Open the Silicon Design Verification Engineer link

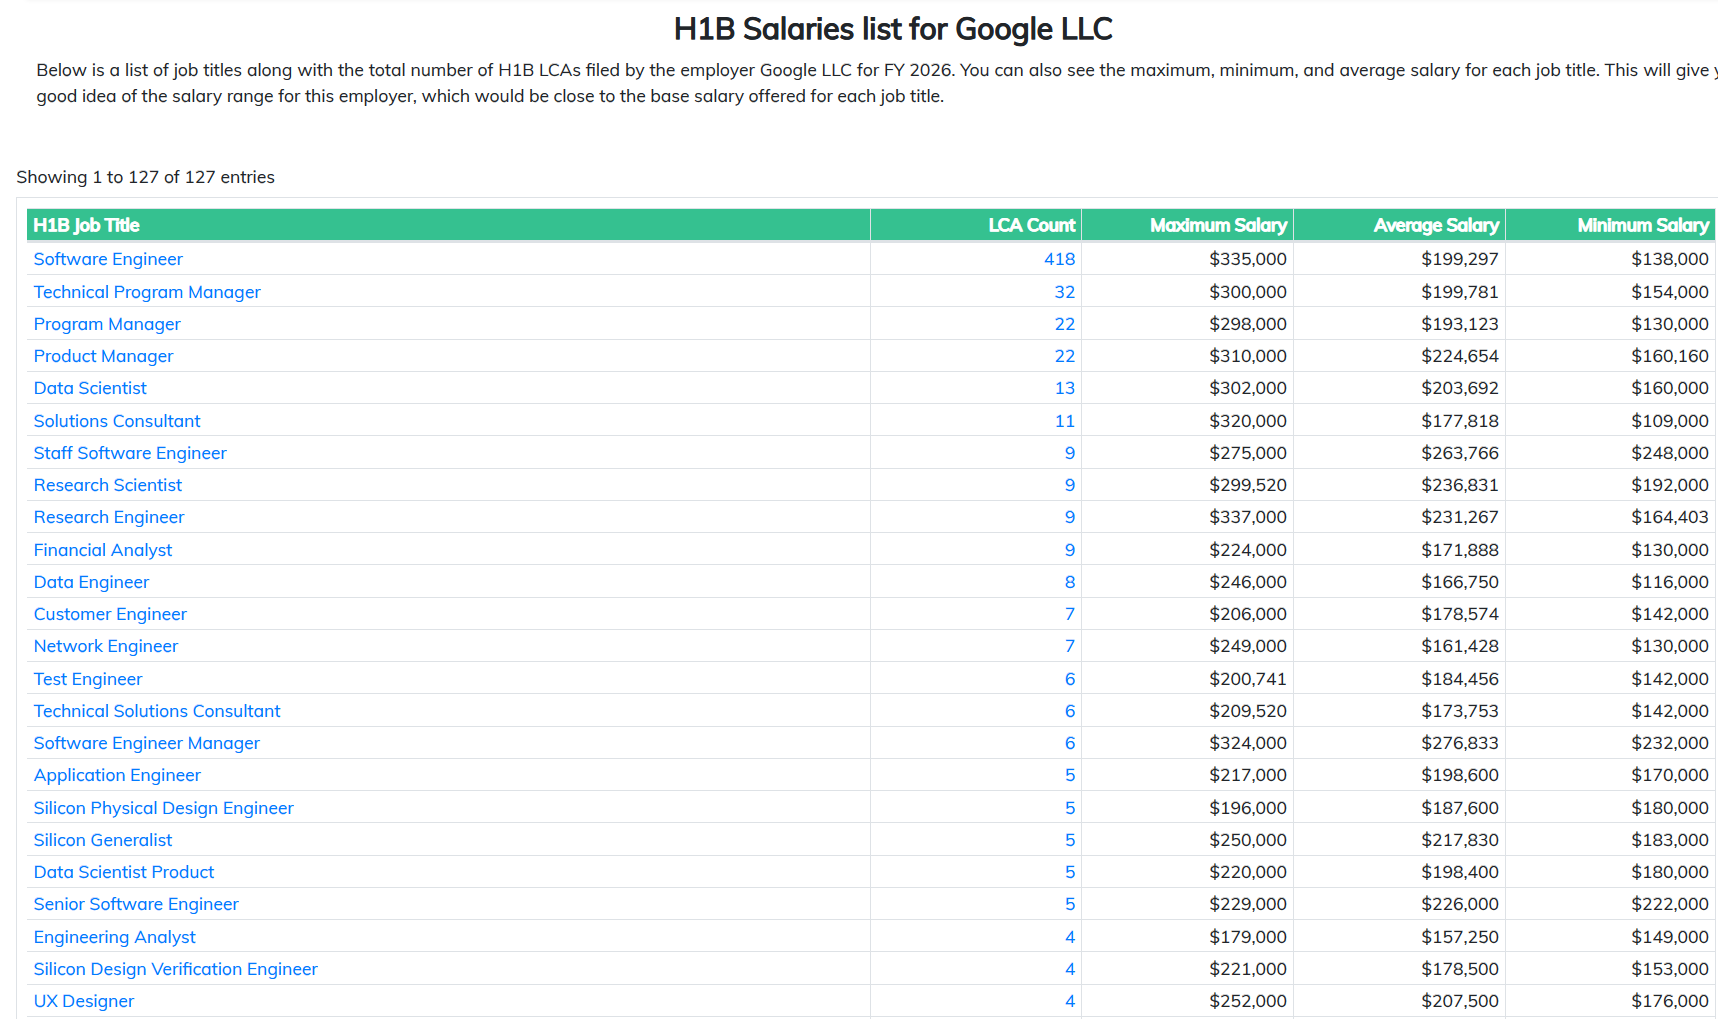click(x=176, y=969)
